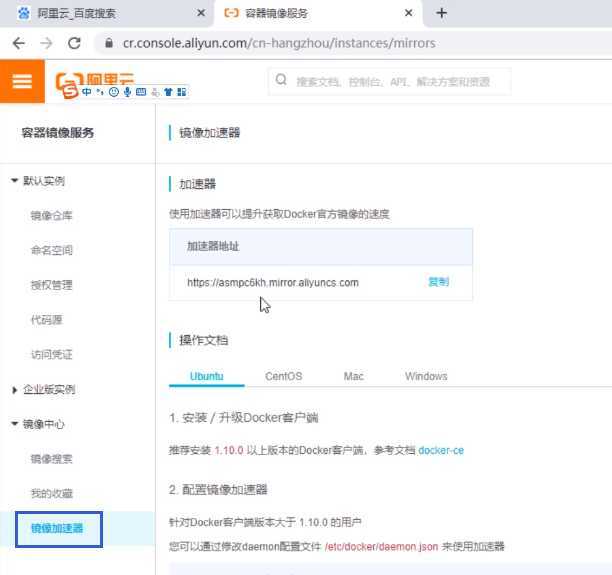612x575 pixels.
Task: Activate Sogou voice input microphone
Action: tap(127, 92)
